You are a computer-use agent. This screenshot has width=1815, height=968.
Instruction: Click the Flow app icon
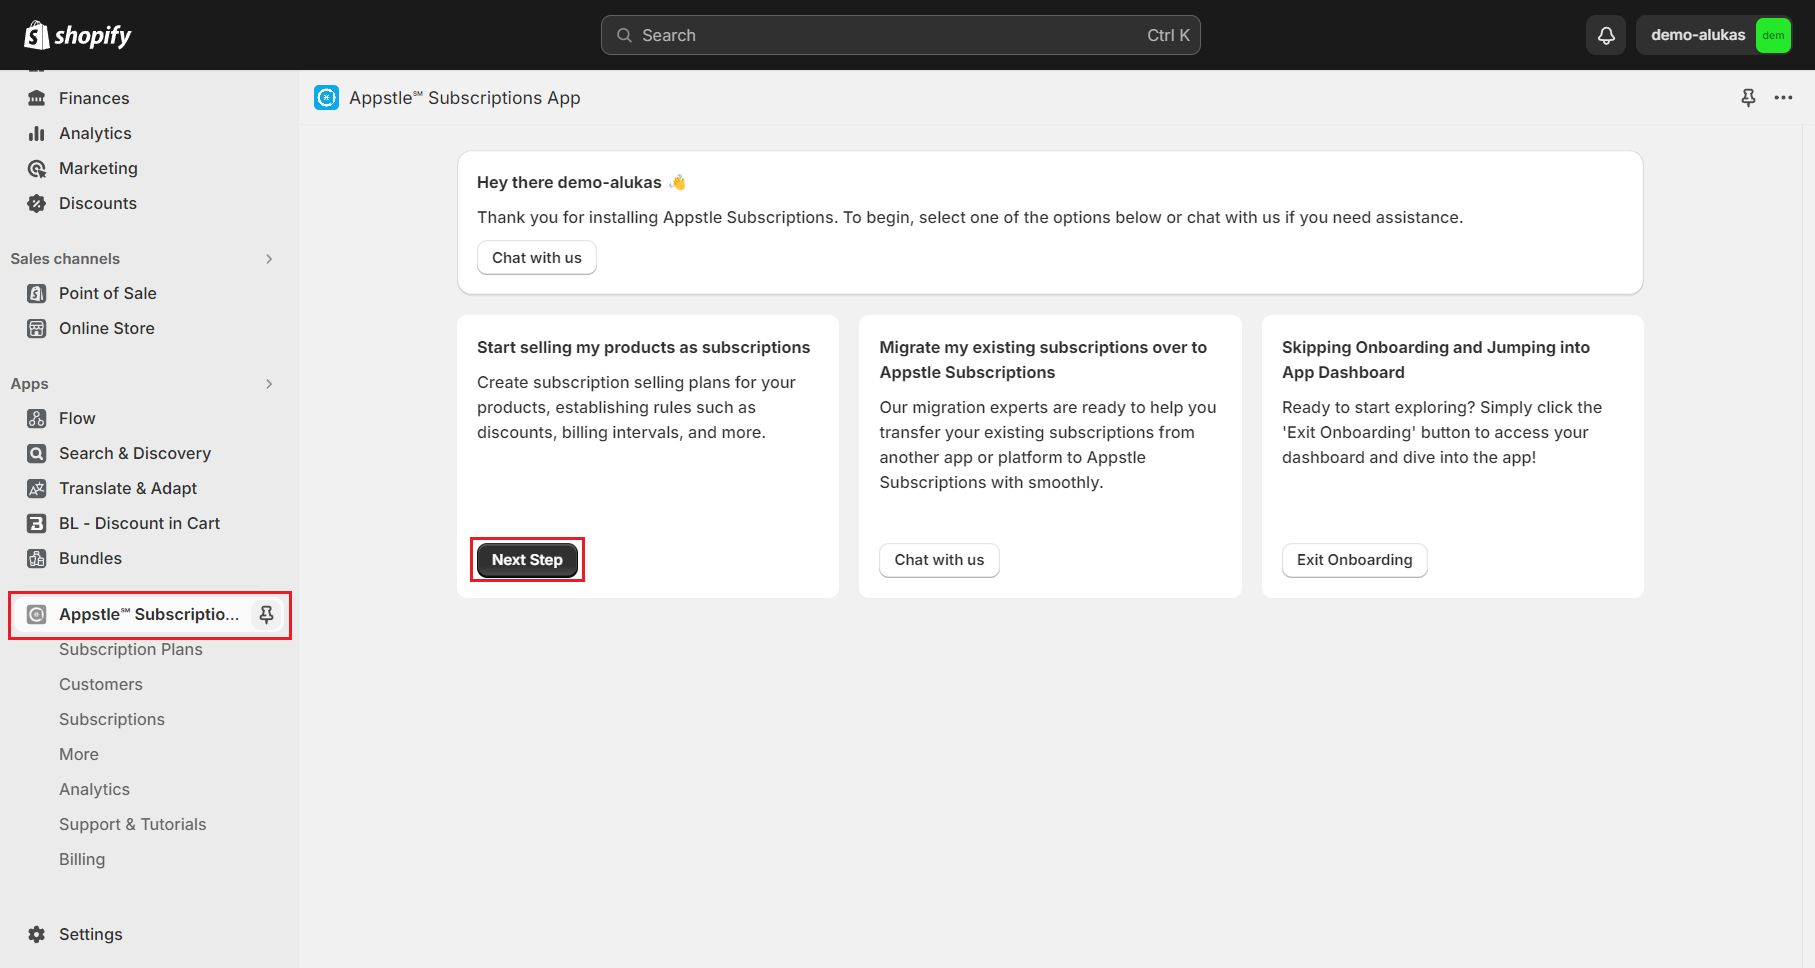pyautogui.click(x=37, y=418)
